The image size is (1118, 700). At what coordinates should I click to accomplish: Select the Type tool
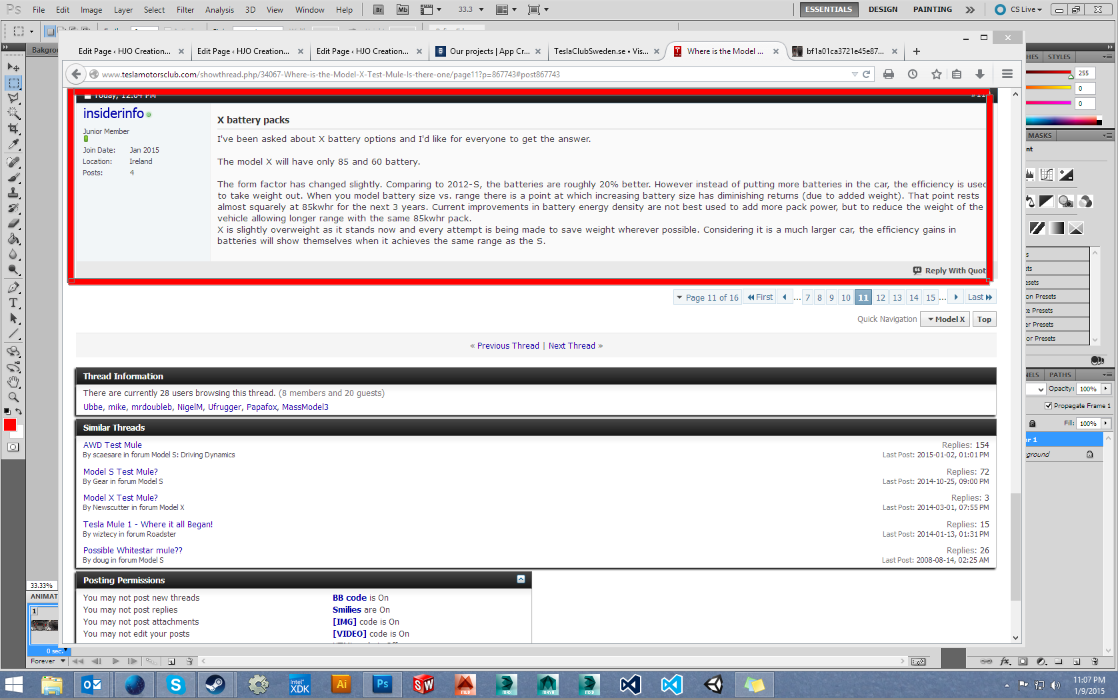(x=14, y=304)
